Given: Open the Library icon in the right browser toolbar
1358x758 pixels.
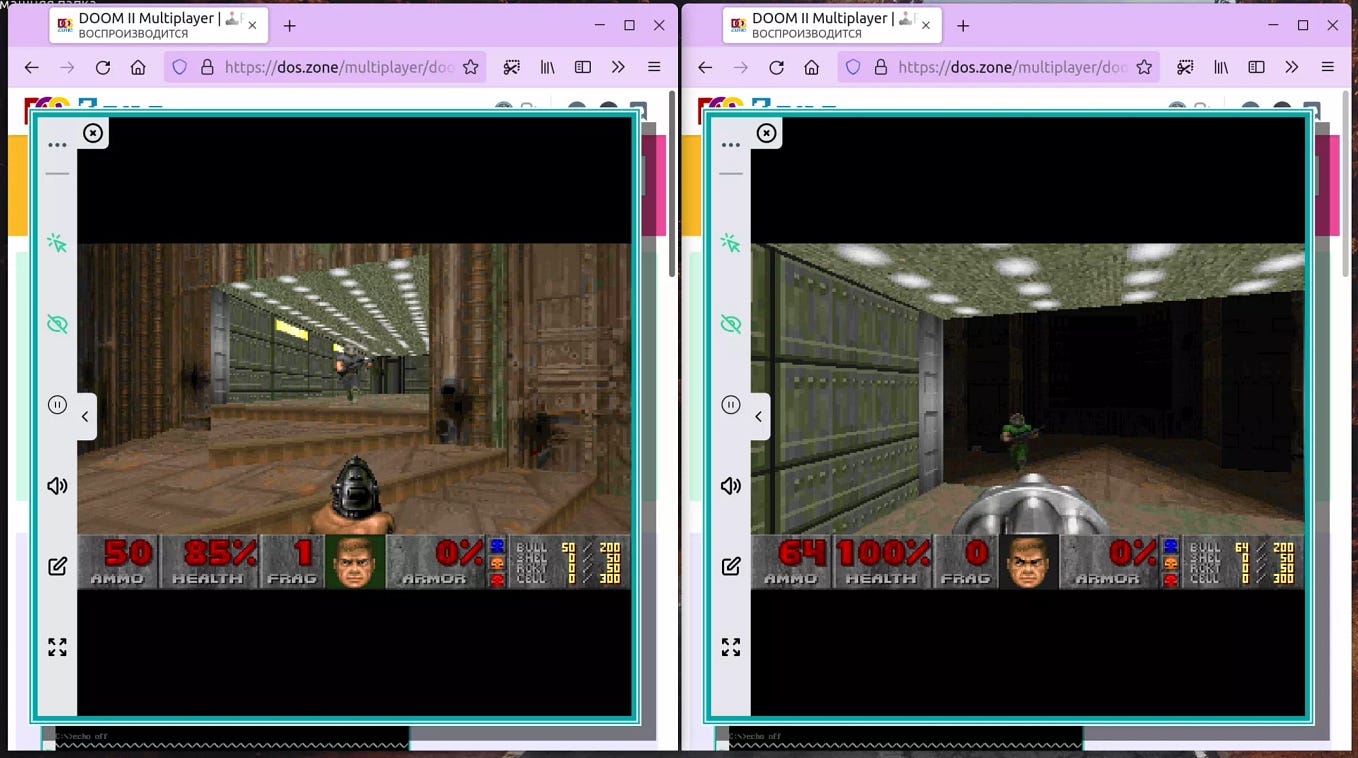Looking at the screenshot, I should point(1220,67).
